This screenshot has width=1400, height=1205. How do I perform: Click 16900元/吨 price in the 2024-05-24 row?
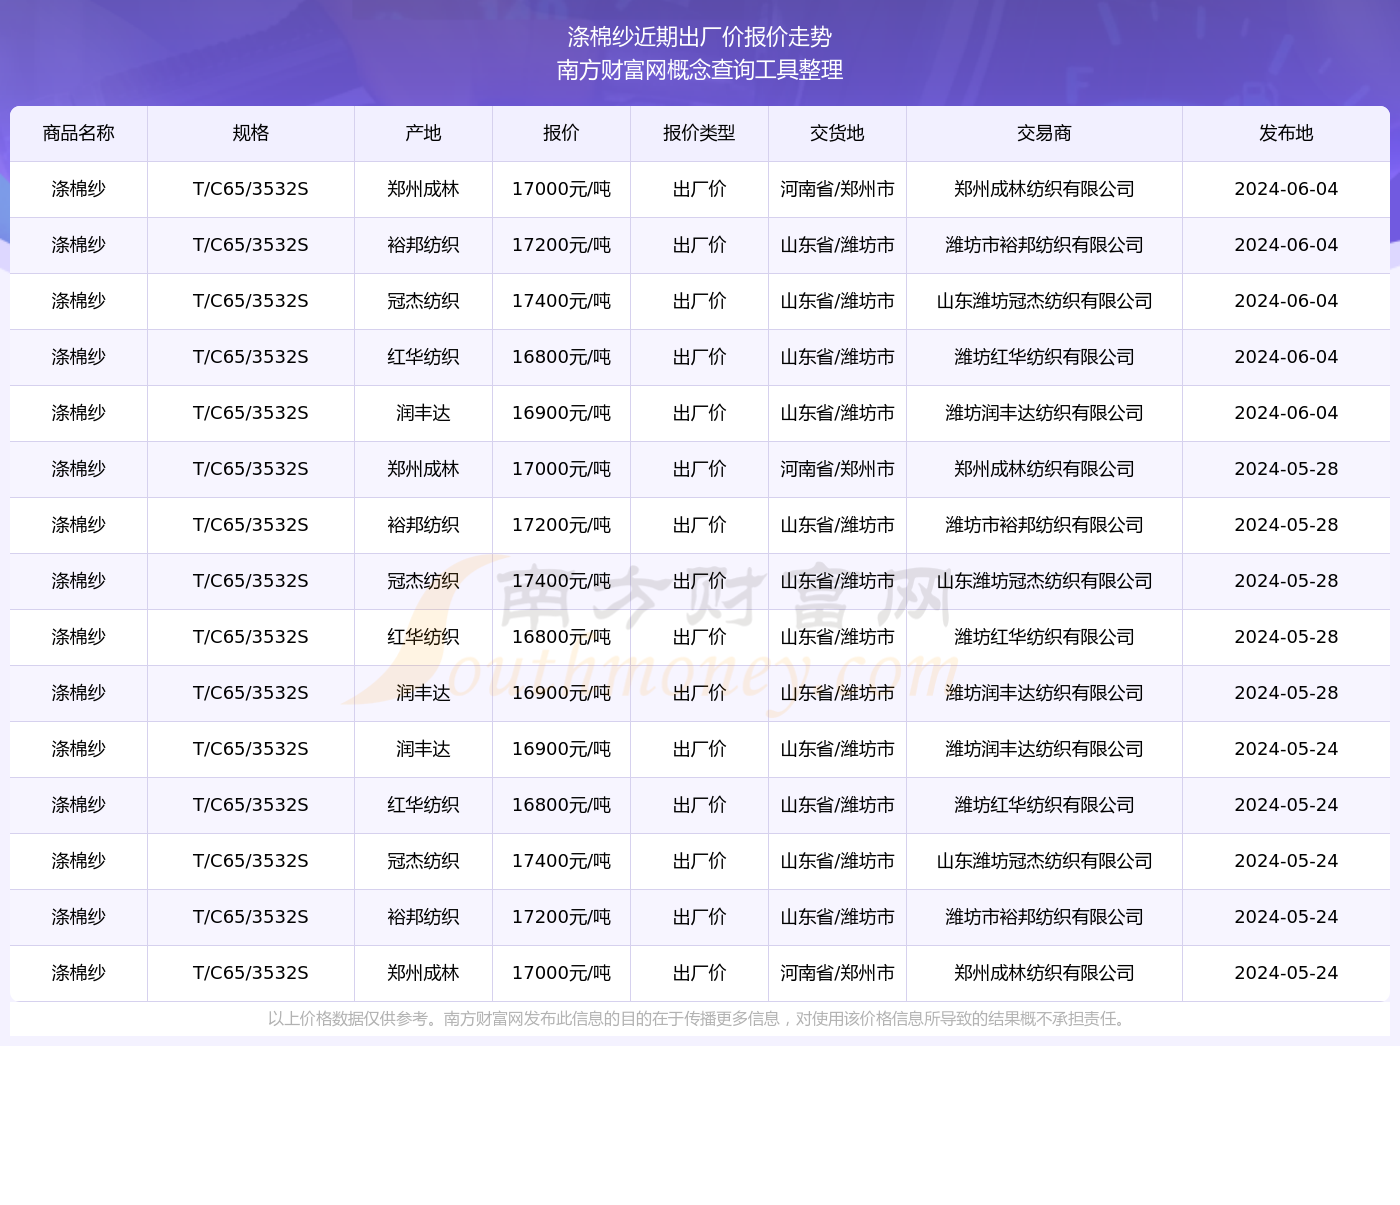pos(561,749)
